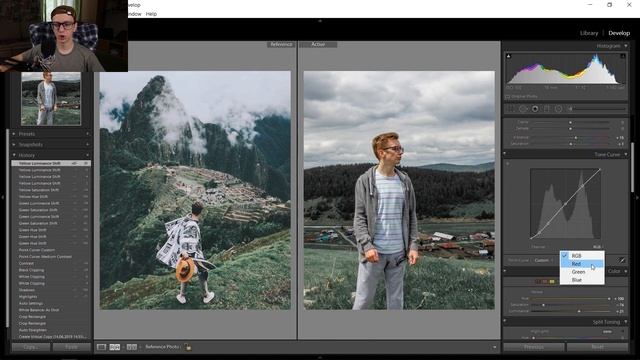Screen dimensions: 640x360
Task: Choose Green in the channel menu
Action: point(582,272)
